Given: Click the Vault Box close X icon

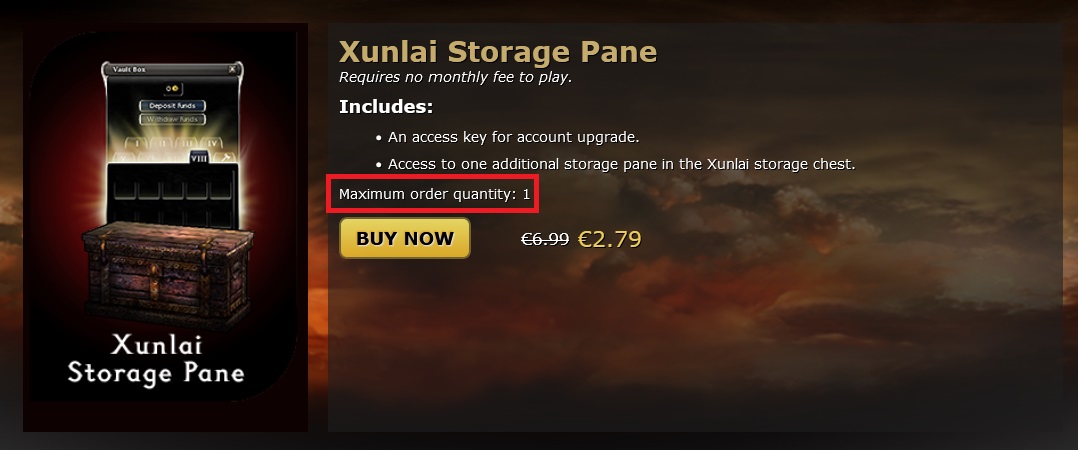Looking at the screenshot, I should pyautogui.click(x=232, y=70).
